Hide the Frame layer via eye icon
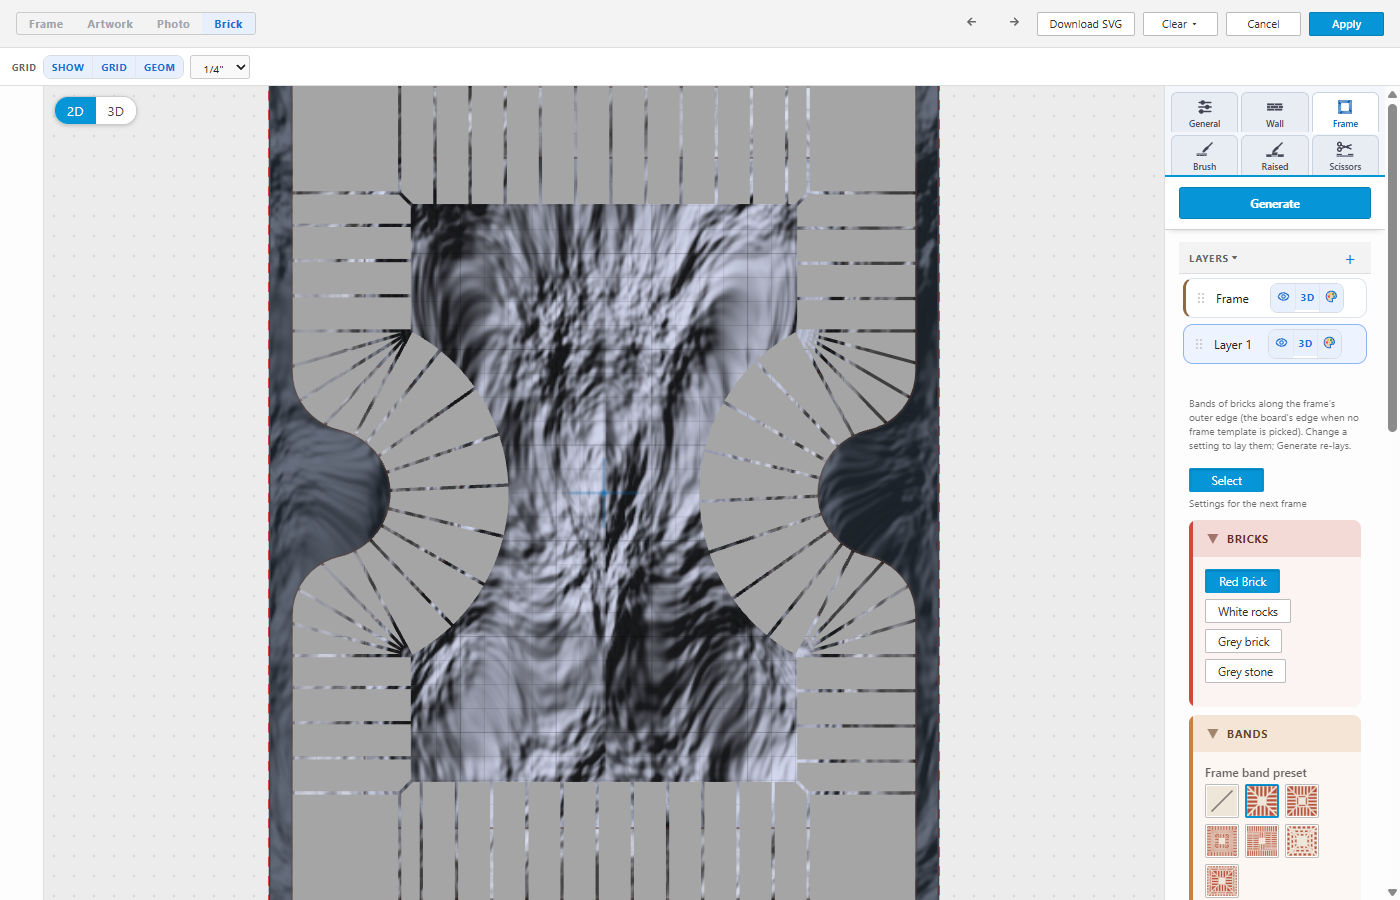Image resolution: width=1400 pixels, height=900 pixels. click(1283, 297)
